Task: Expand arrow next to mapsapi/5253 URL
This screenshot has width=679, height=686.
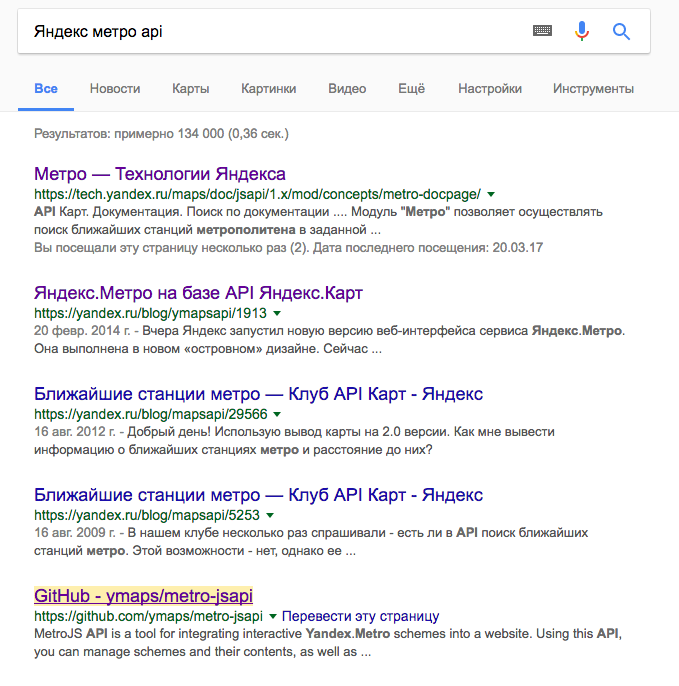Action: [270, 515]
